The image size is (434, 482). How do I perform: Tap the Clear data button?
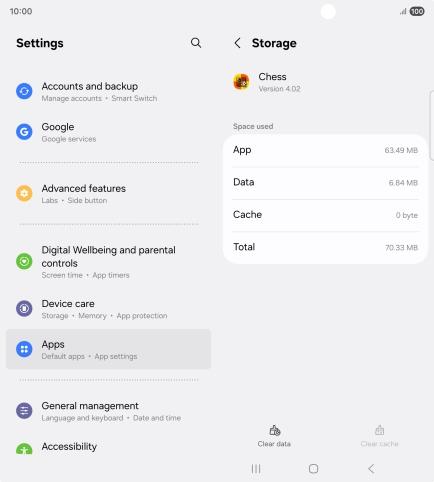point(274,436)
